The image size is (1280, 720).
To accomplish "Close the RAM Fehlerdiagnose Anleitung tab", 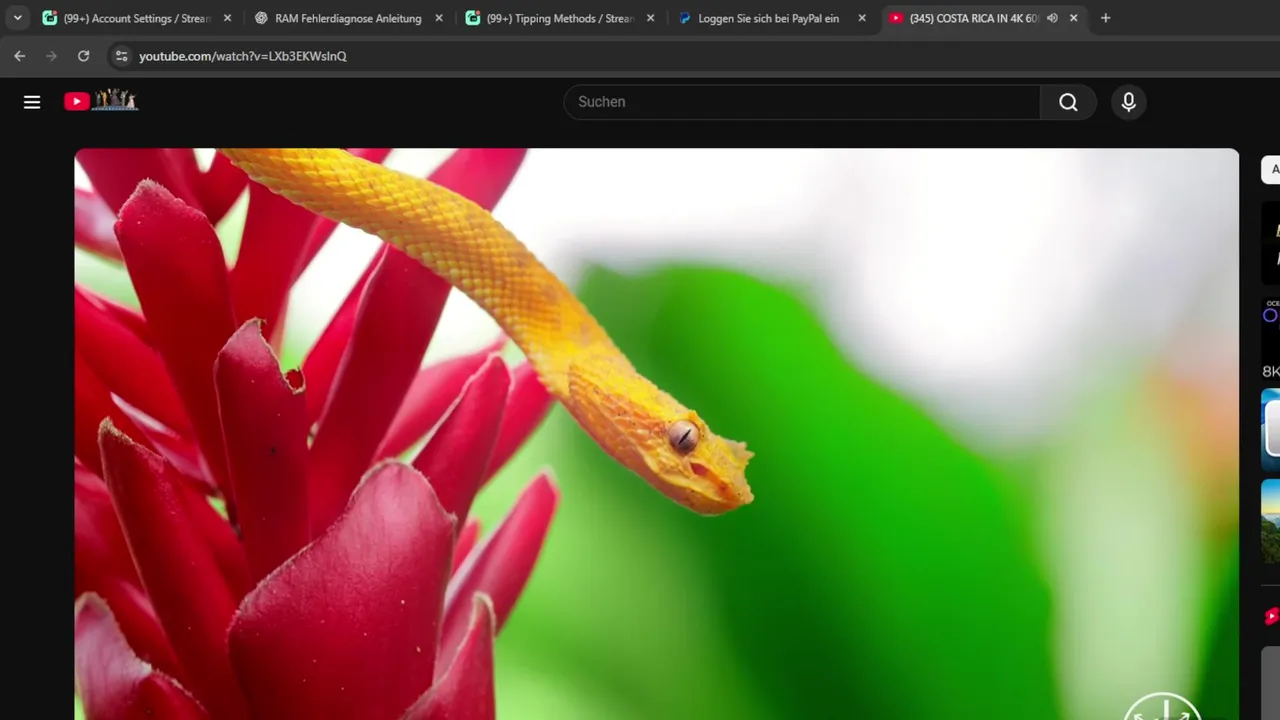I will [439, 18].
